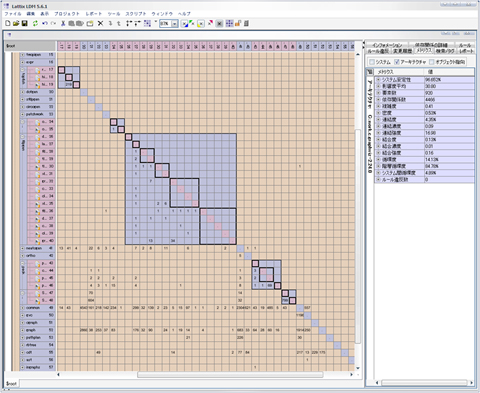The width and height of the screenshot is (480, 393).
Task: Click the matrix horizontal scrollbar thumb
Action: [x=230, y=375]
